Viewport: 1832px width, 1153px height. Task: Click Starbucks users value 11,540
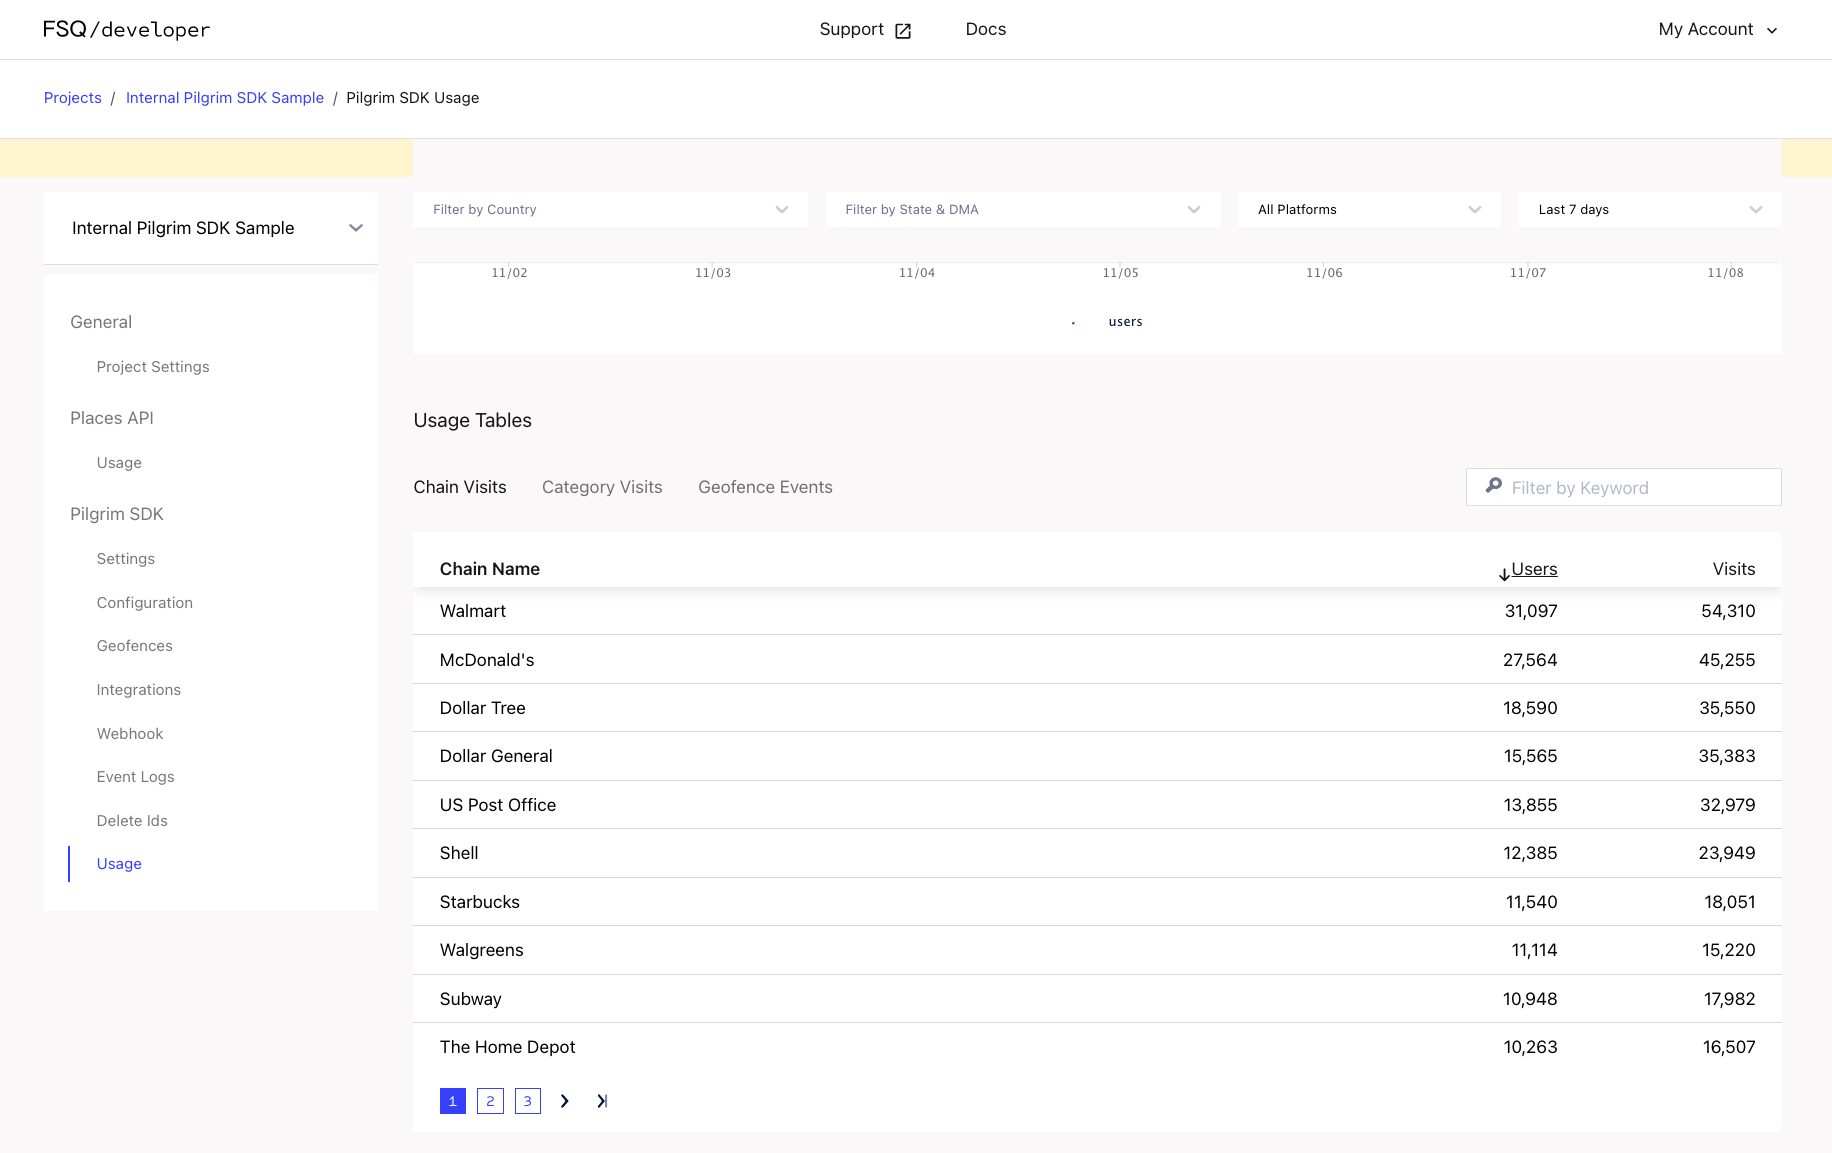[x=1532, y=902]
